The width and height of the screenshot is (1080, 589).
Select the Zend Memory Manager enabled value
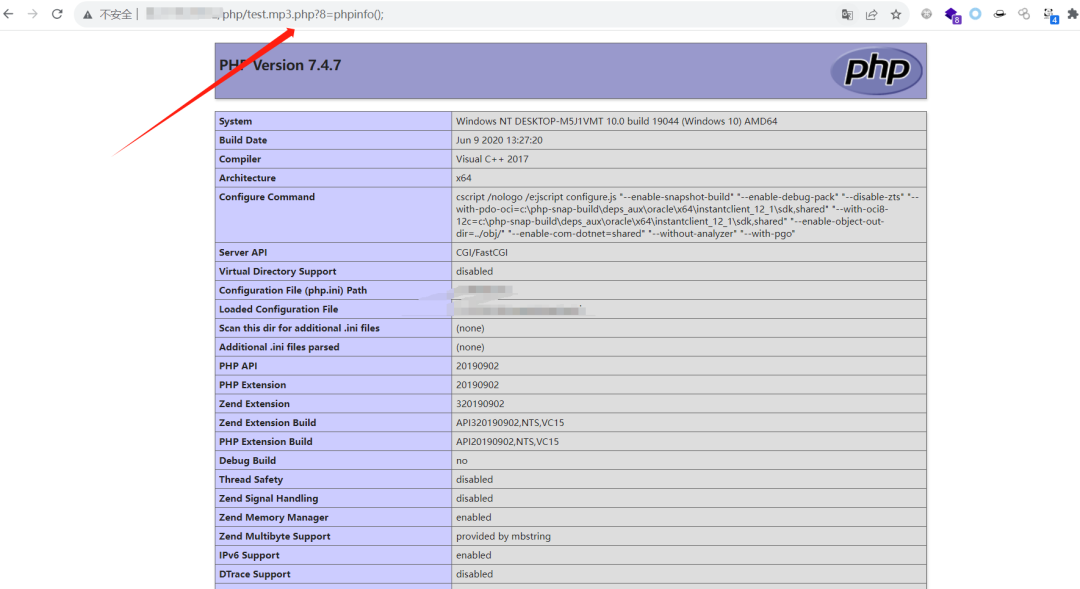(473, 517)
